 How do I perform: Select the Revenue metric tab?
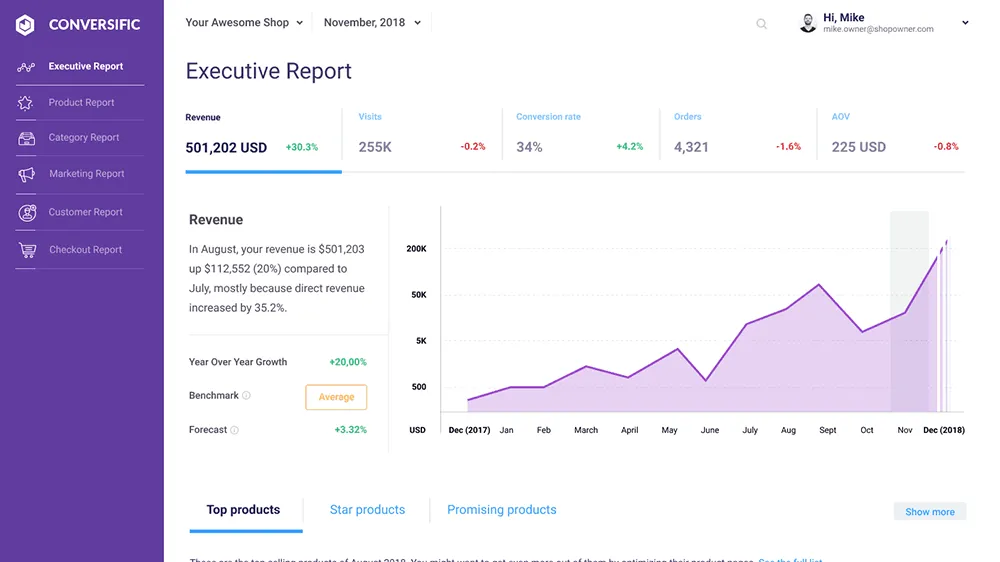pyautogui.click(x=263, y=139)
